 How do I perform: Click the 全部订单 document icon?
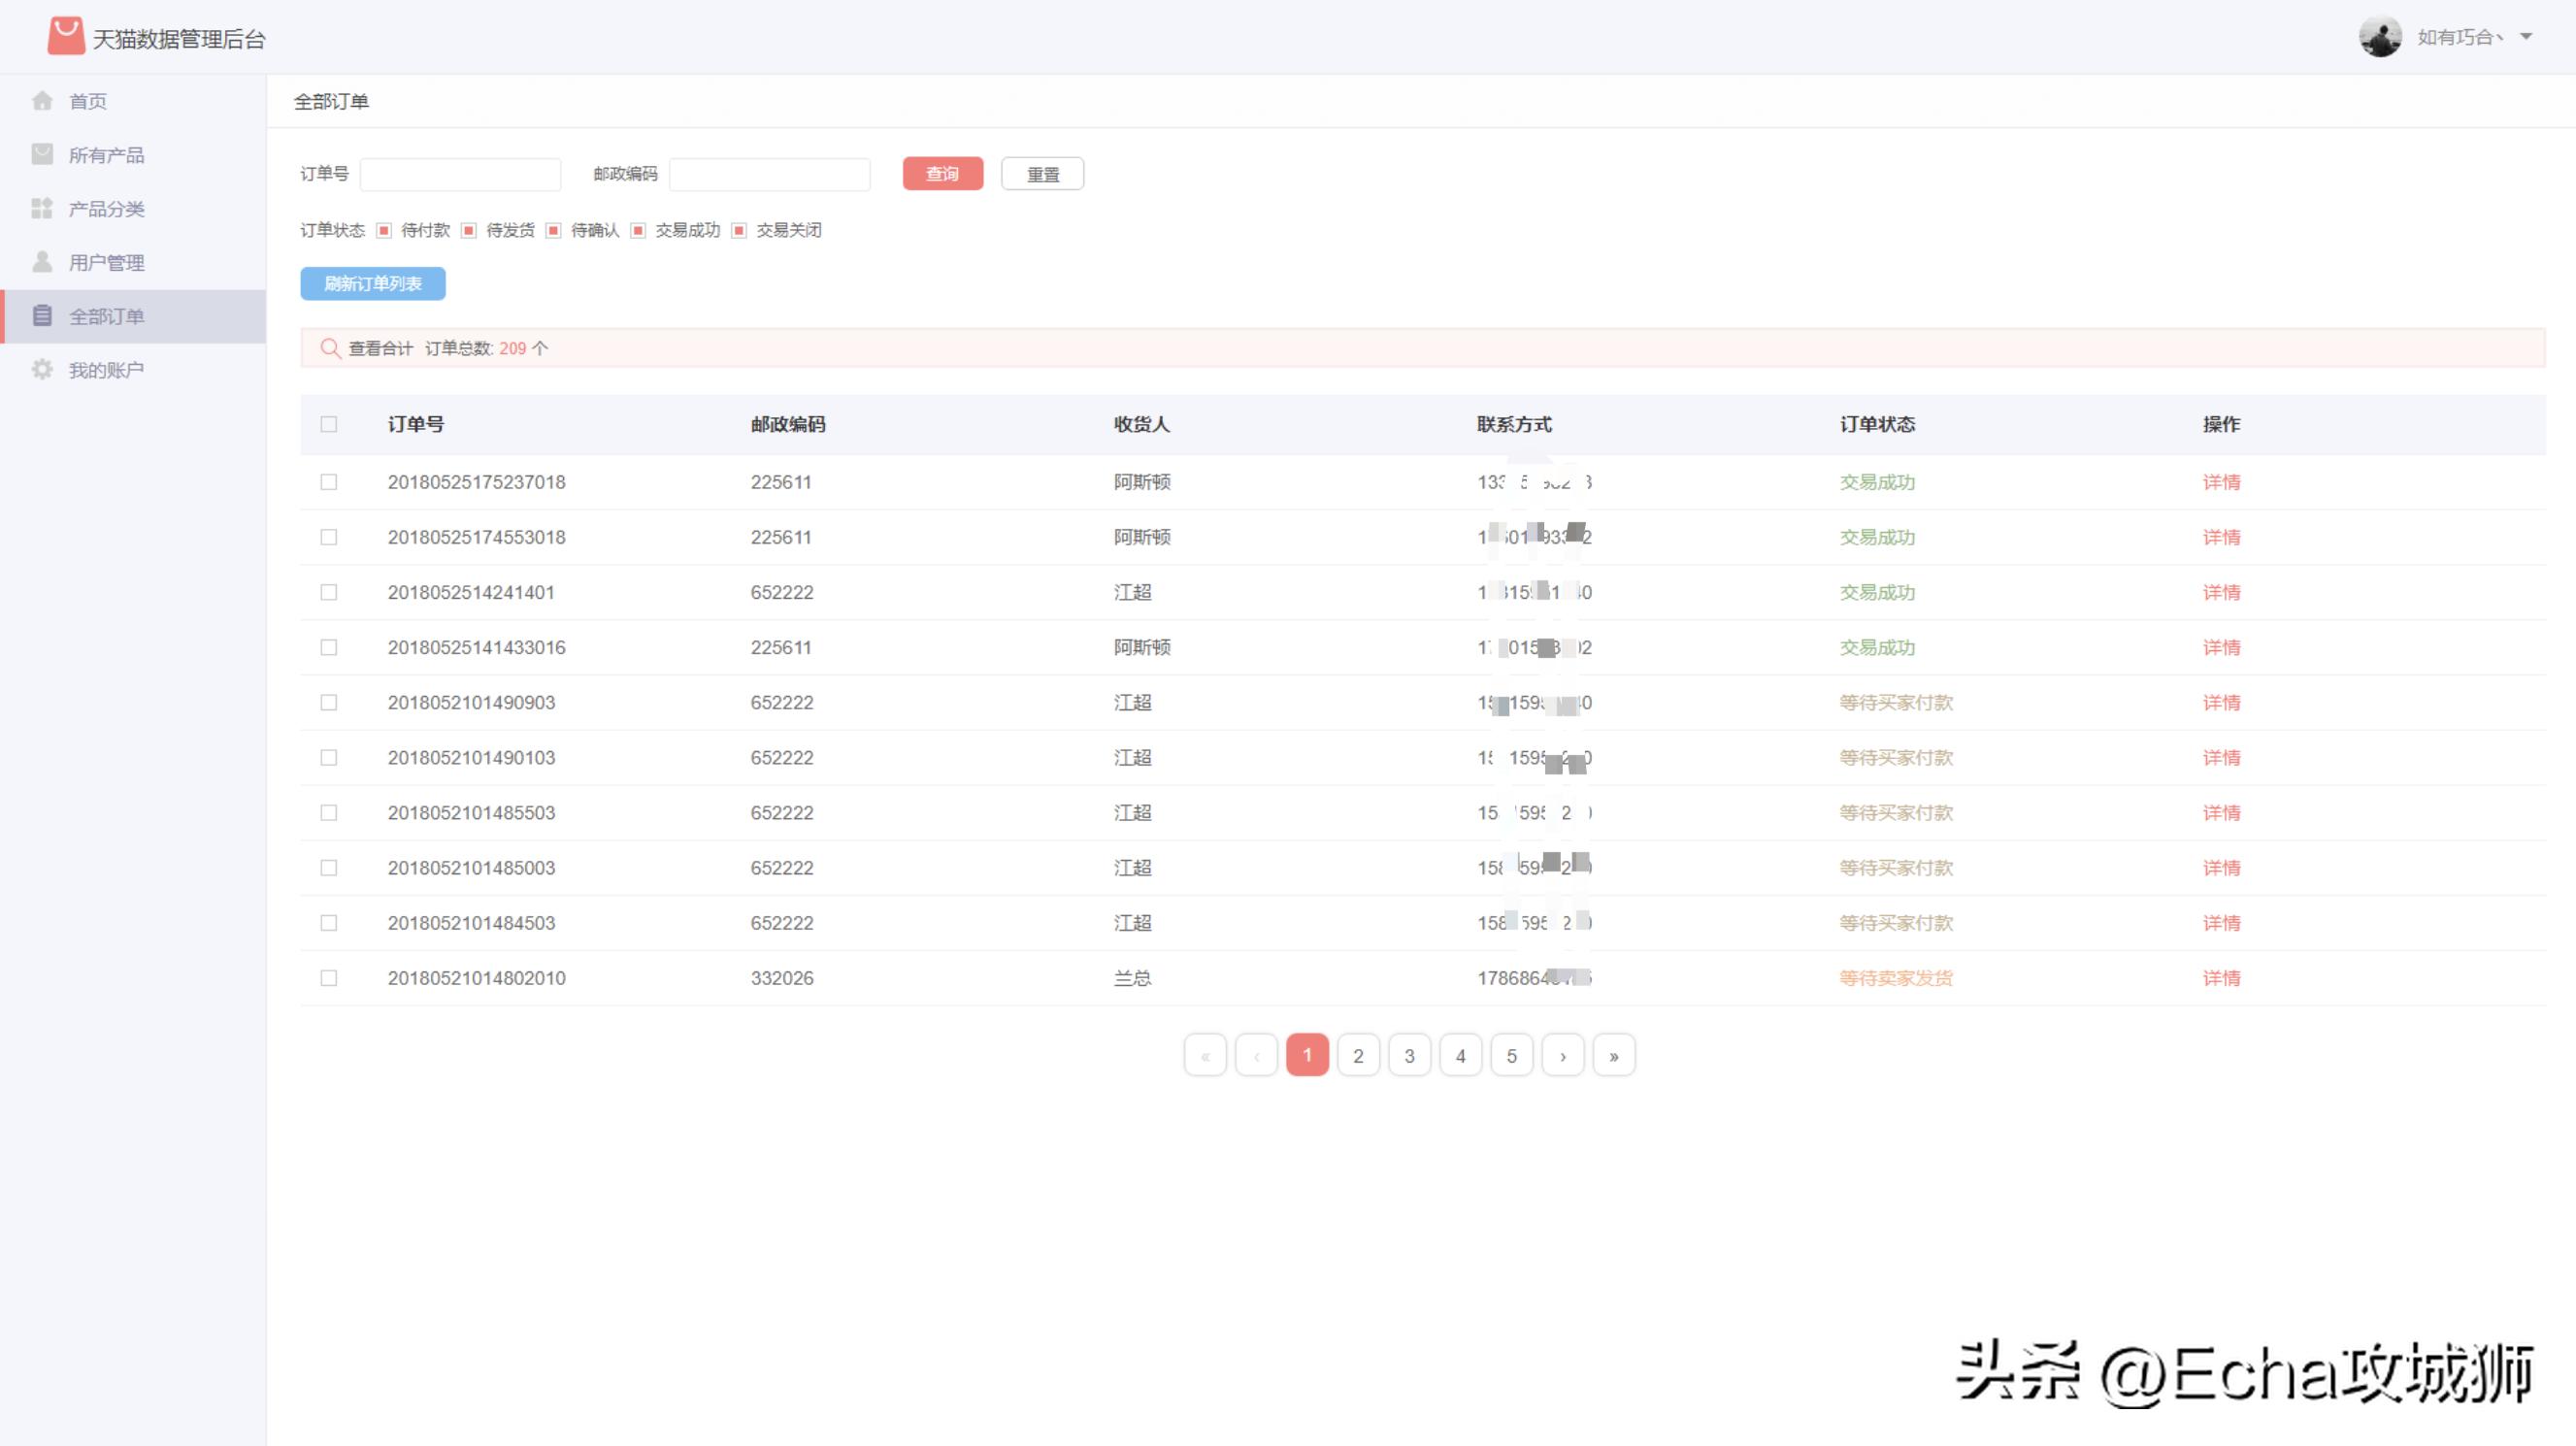pos(42,316)
